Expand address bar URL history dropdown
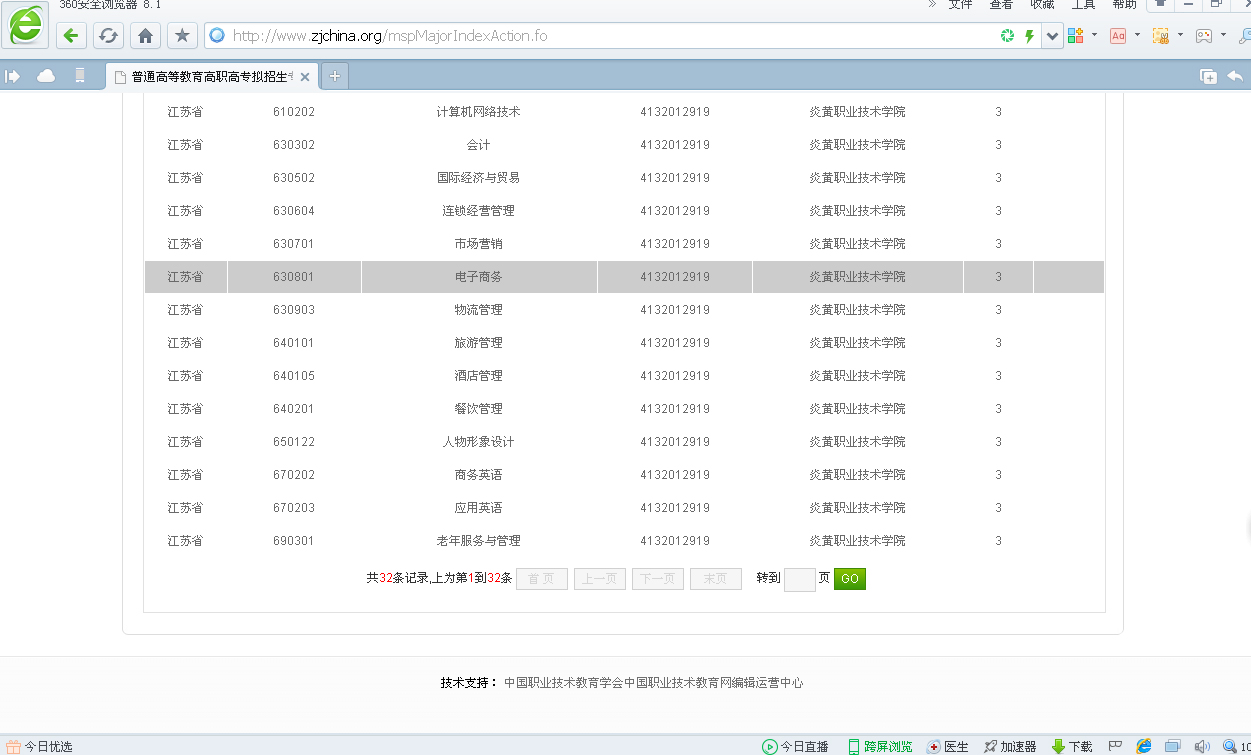 (x=1052, y=36)
